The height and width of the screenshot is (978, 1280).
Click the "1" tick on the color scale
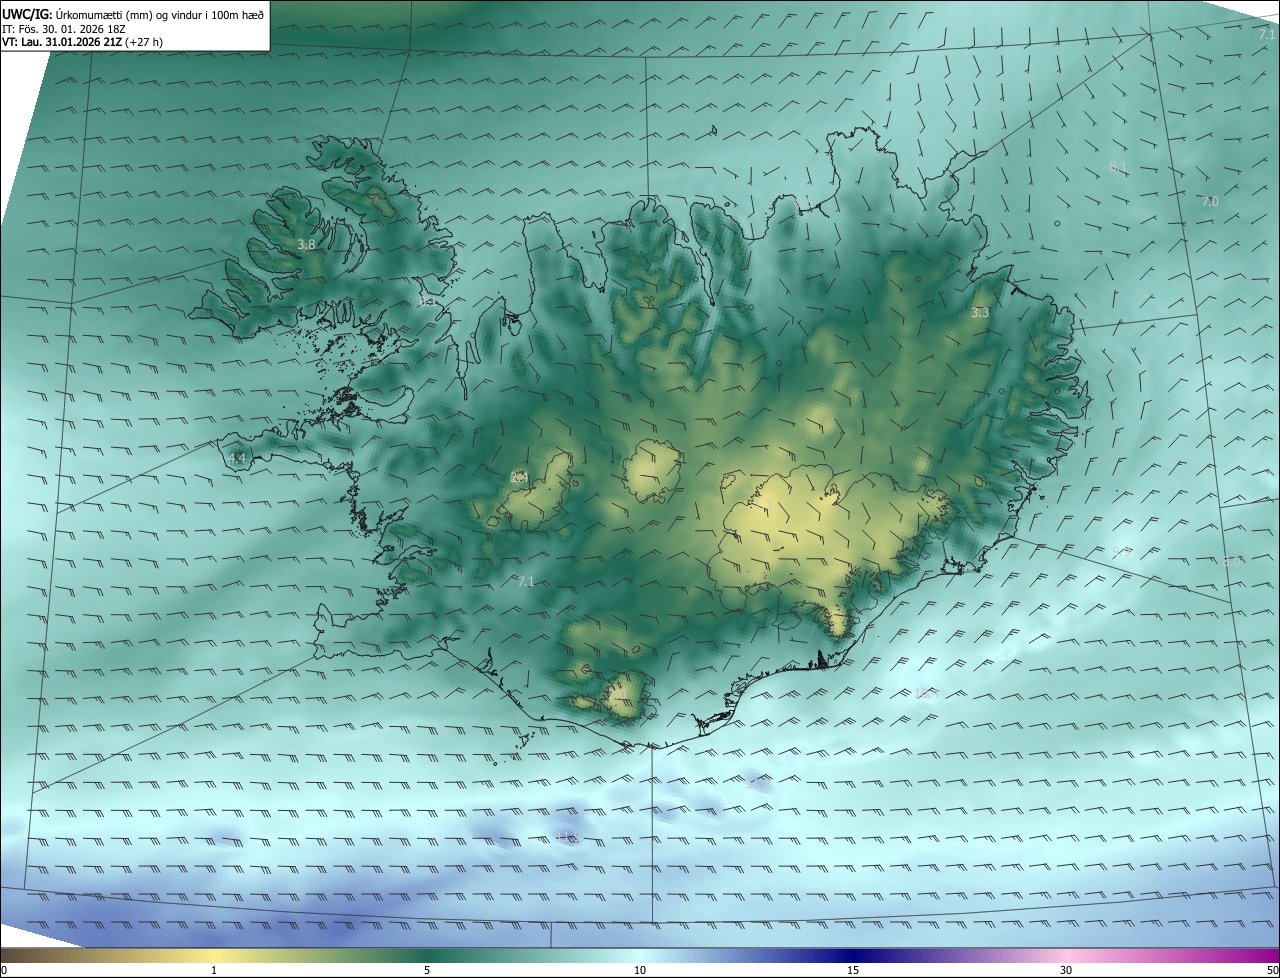(214, 970)
